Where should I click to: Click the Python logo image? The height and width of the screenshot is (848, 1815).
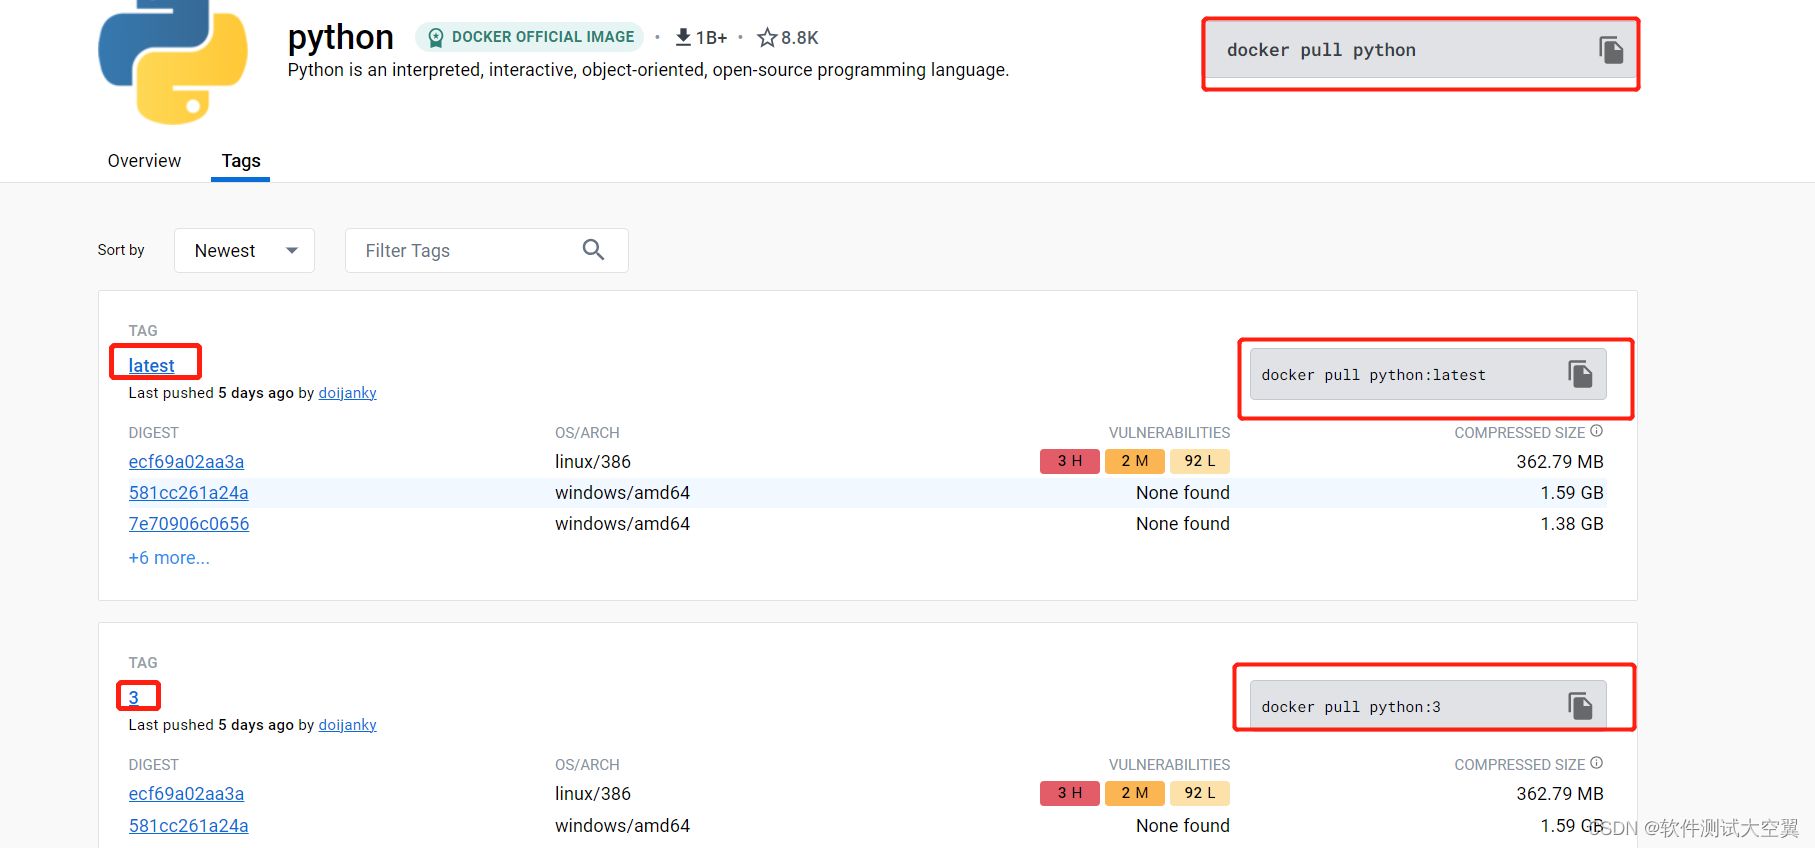click(173, 63)
